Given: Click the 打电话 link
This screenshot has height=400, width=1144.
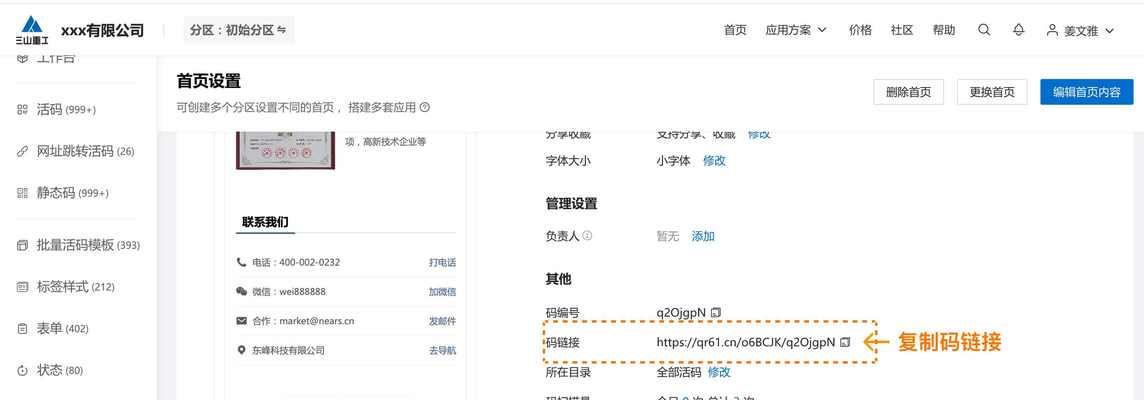Looking at the screenshot, I should (x=442, y=262).
